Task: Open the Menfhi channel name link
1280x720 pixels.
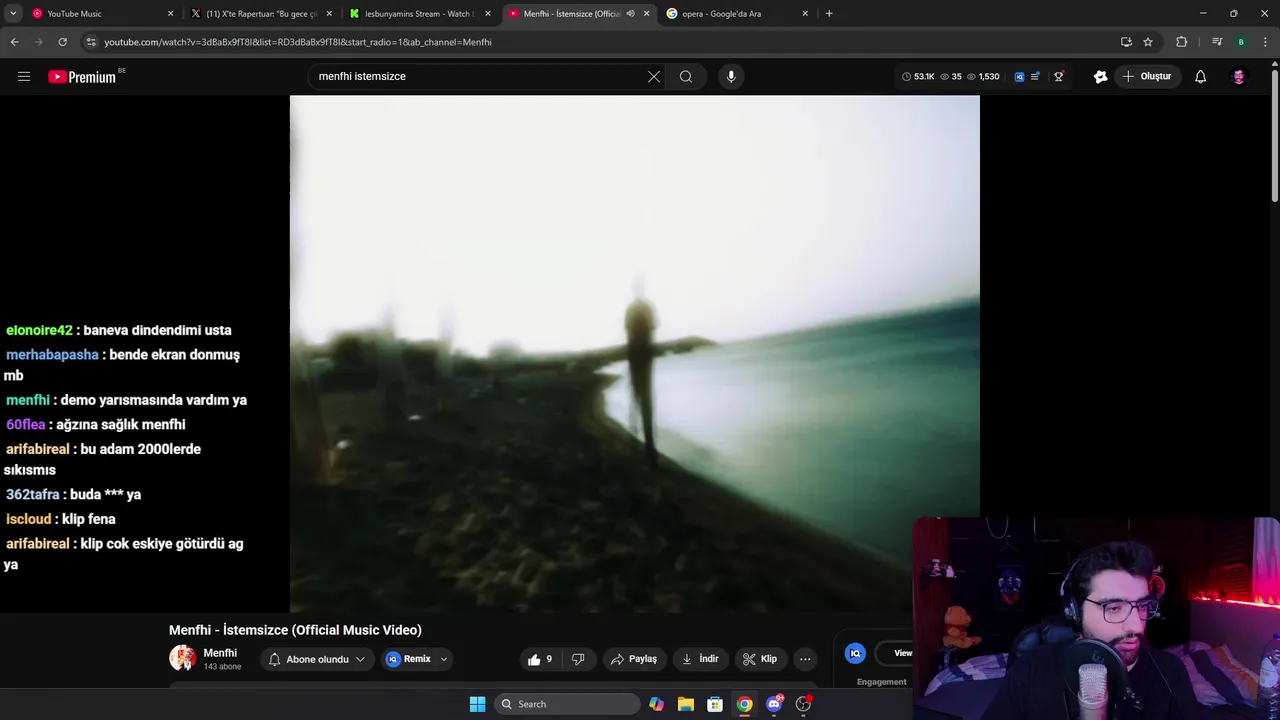Action: (x=220, y=653)
